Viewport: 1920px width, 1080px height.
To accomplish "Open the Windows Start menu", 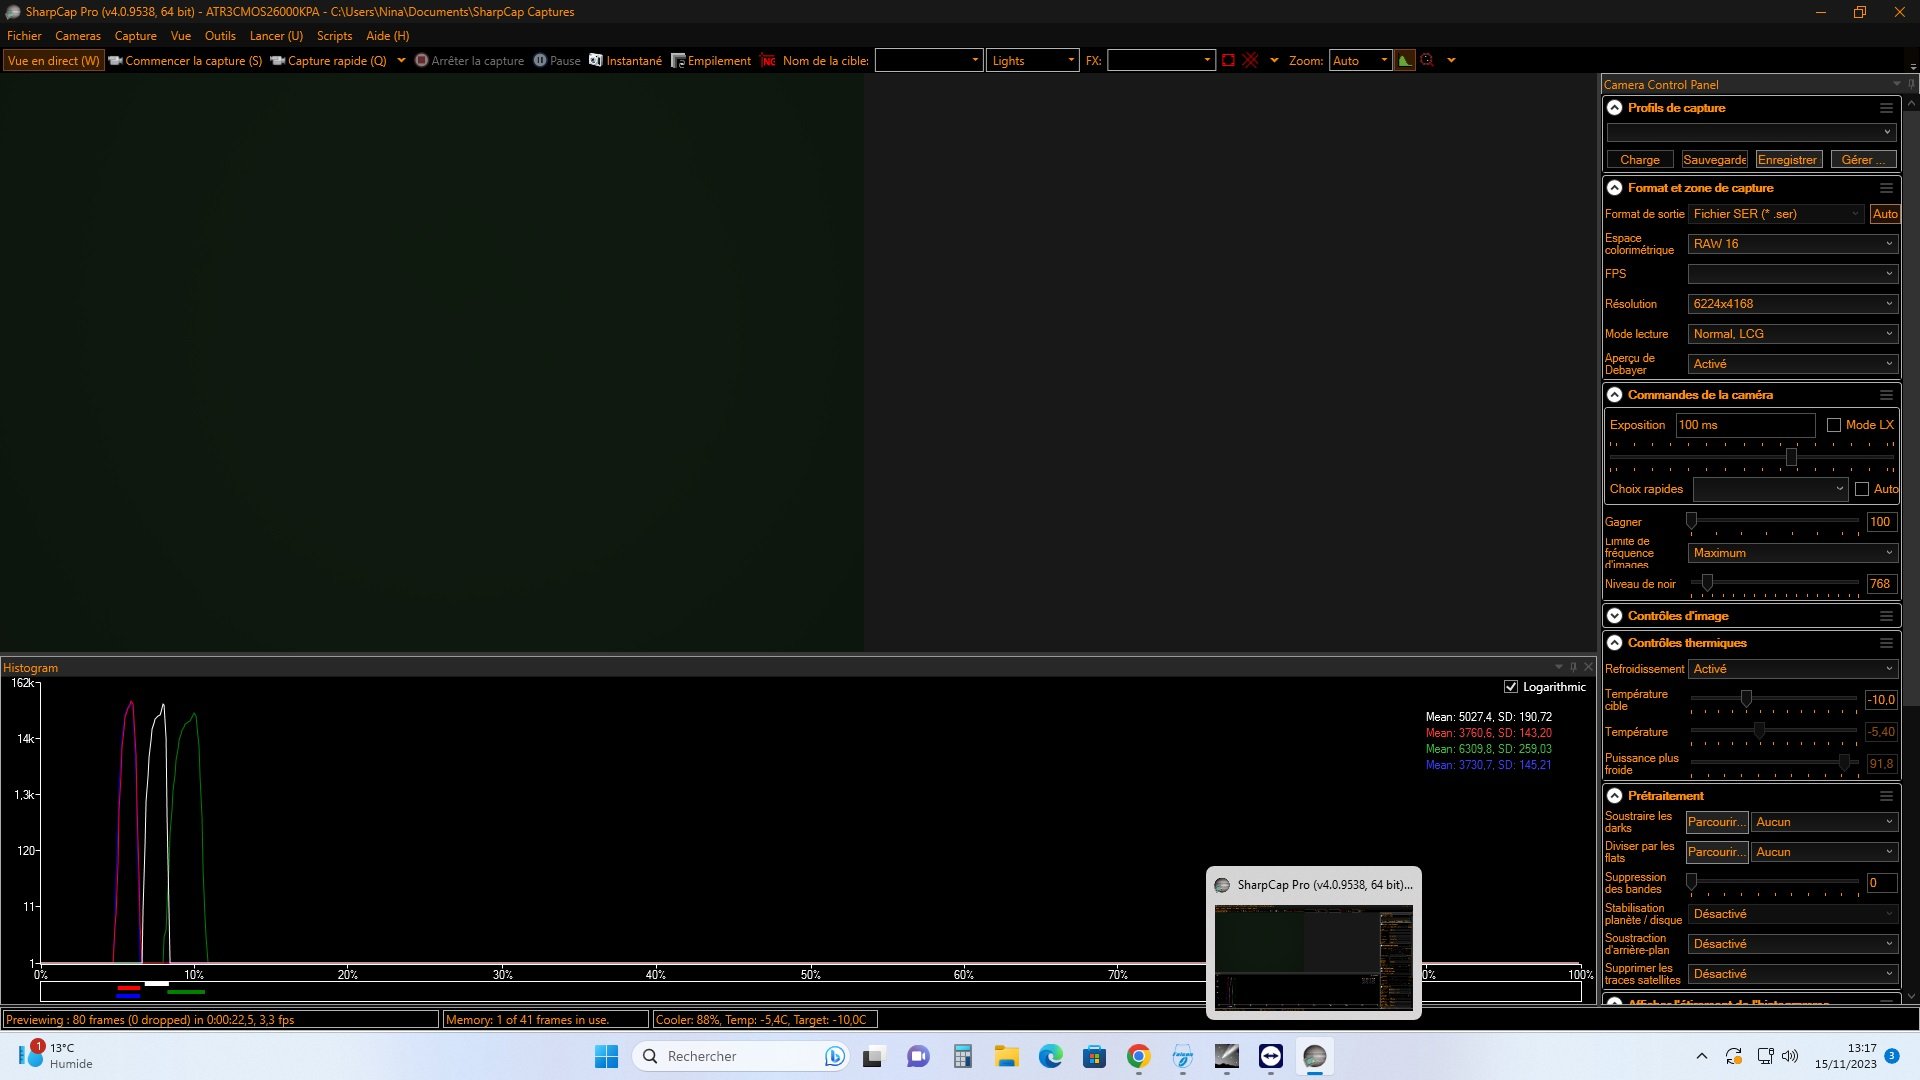I will pos(607,1056).
